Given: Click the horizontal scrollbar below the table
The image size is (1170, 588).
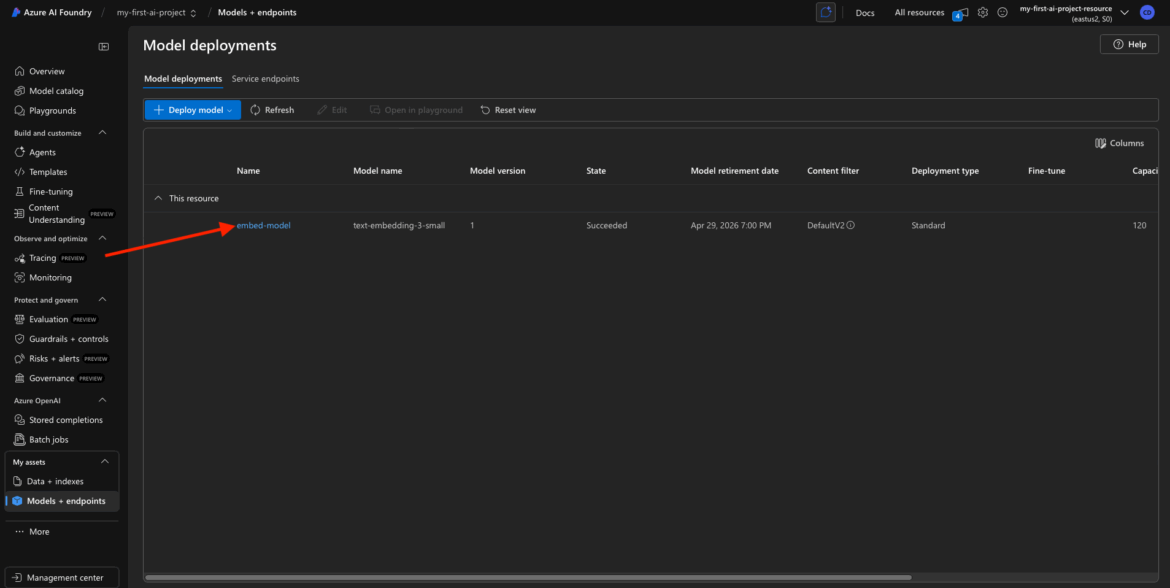Looking at the screenshot, I should tap(528, 577).
